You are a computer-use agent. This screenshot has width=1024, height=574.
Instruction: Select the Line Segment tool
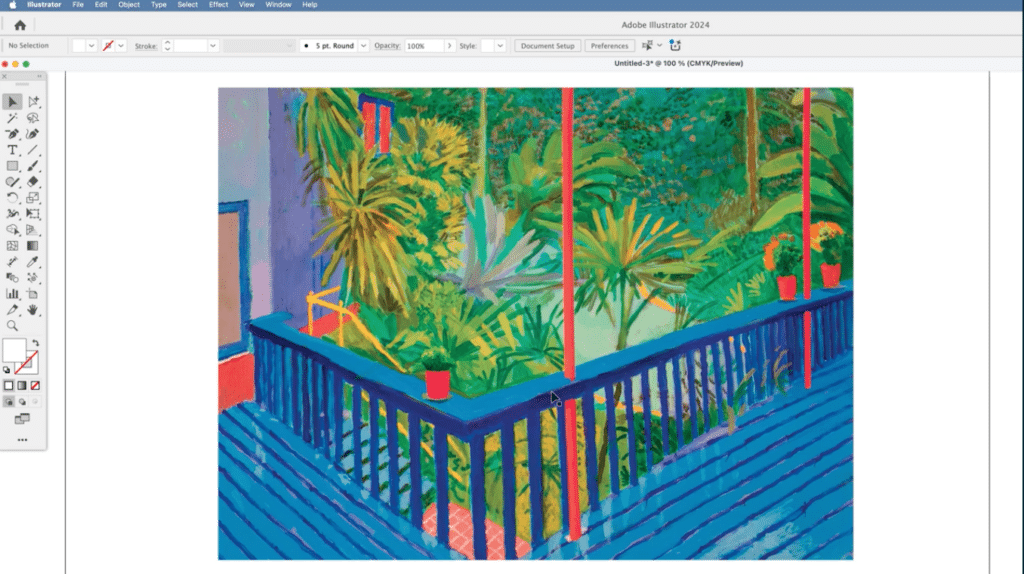coord(33,150)
